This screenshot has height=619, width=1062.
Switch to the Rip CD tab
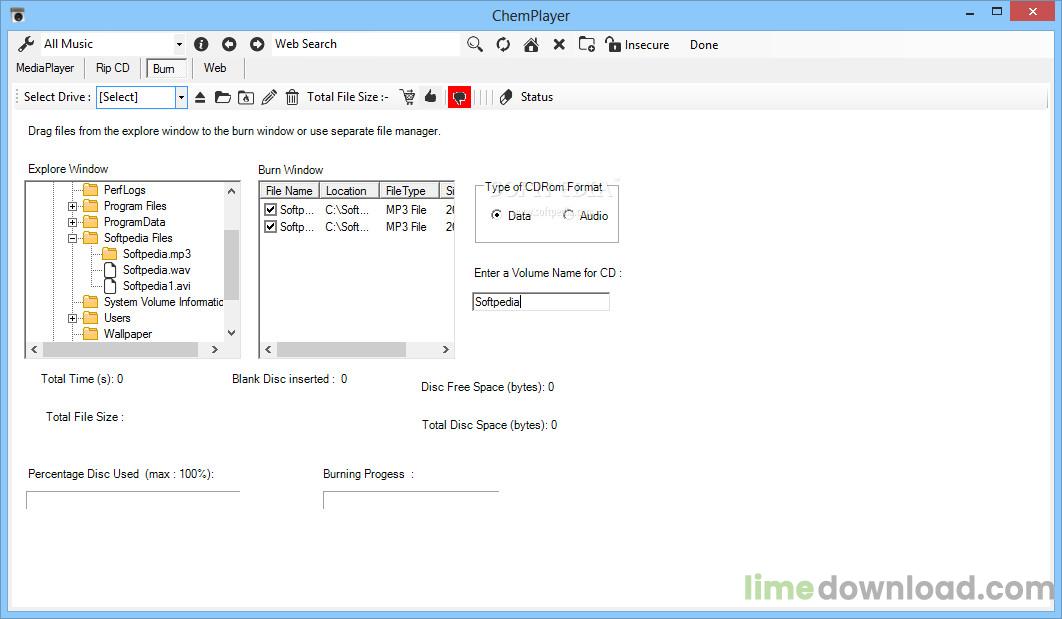click(112, 68)
